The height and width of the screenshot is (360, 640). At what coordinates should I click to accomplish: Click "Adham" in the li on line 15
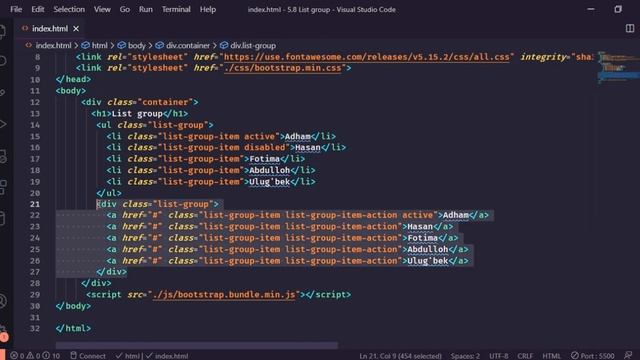tap(298, 136)
